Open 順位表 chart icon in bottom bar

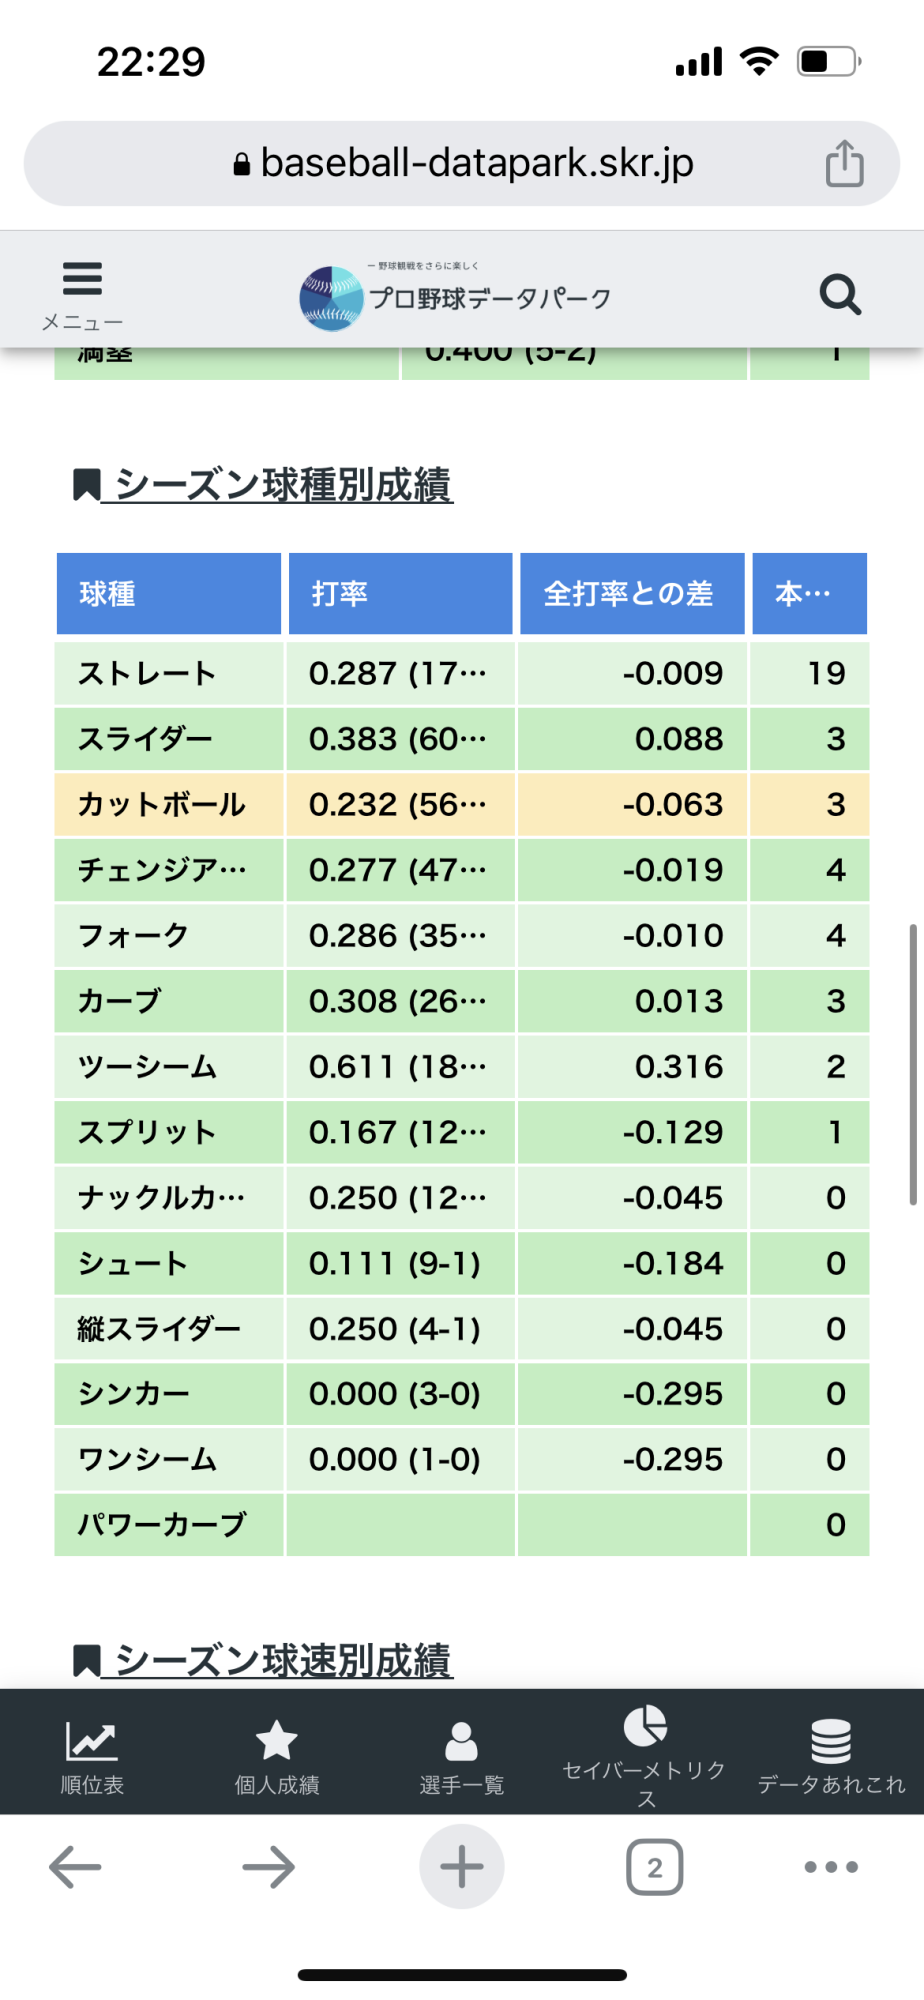coord(91,1741)
